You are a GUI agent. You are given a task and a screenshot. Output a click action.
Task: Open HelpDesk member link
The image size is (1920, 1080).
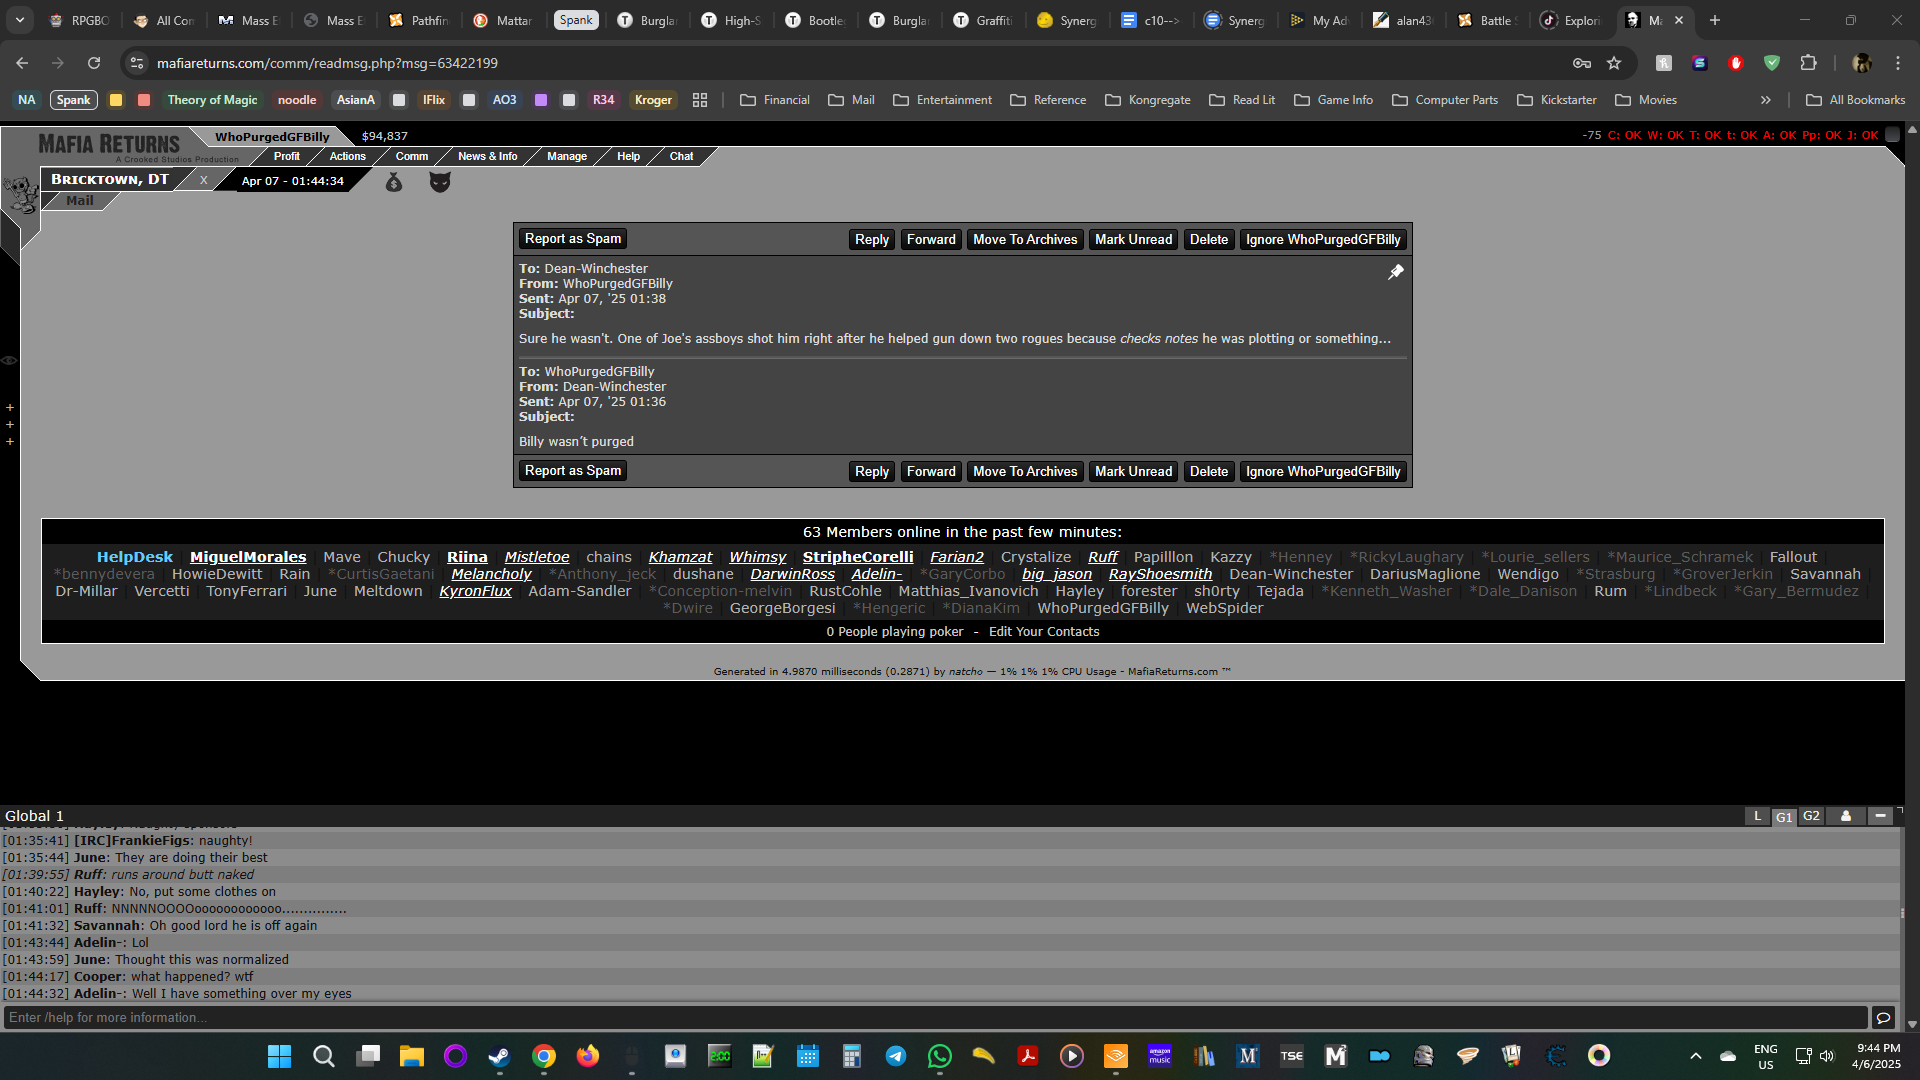[x=135, y=557]
